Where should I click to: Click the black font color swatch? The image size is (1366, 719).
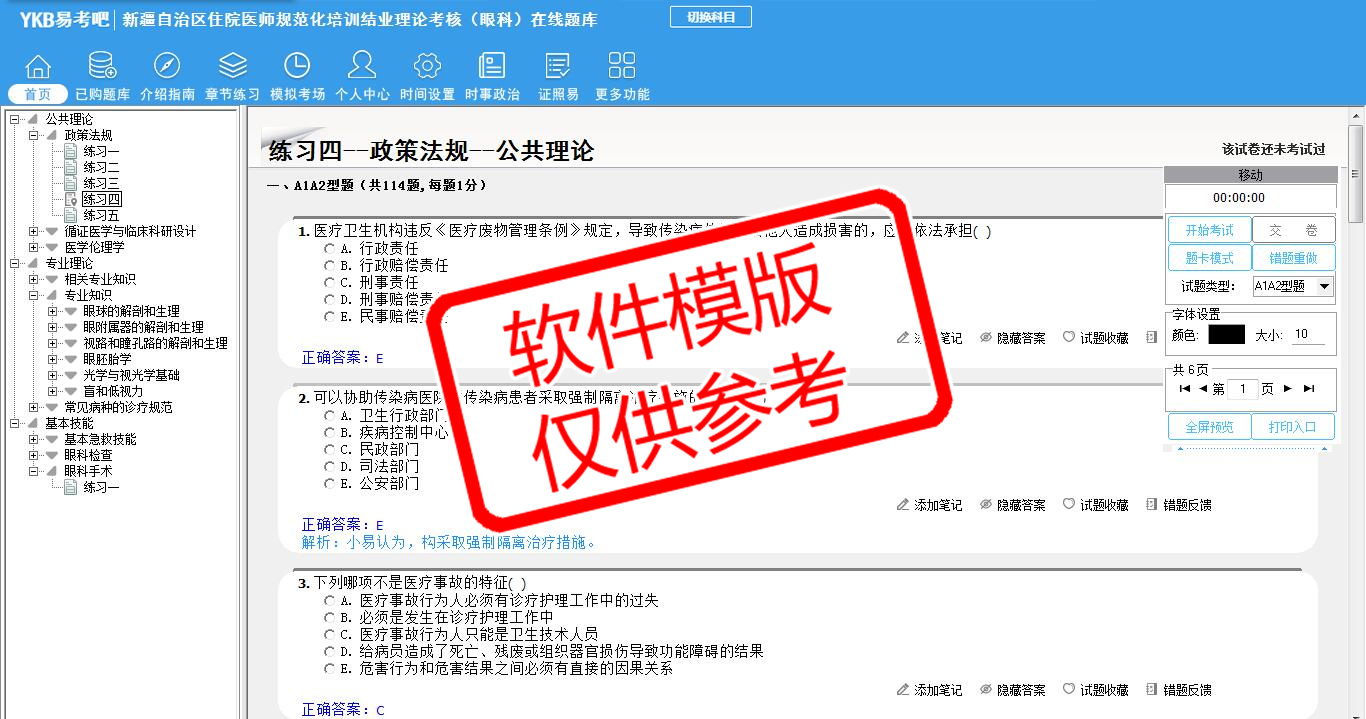pyautogui.click(x=1226, y=335)
